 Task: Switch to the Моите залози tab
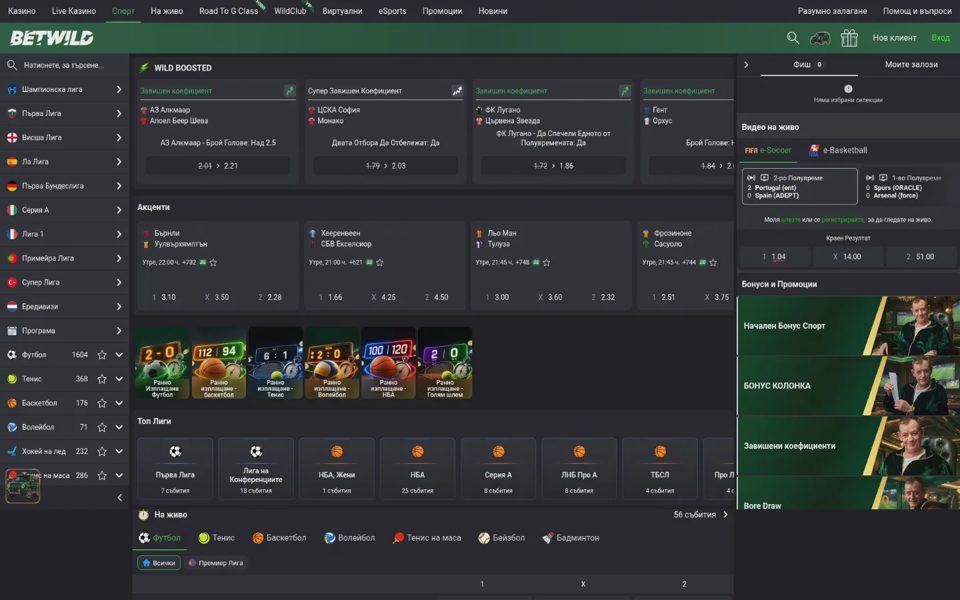click(x=911, y=64)
